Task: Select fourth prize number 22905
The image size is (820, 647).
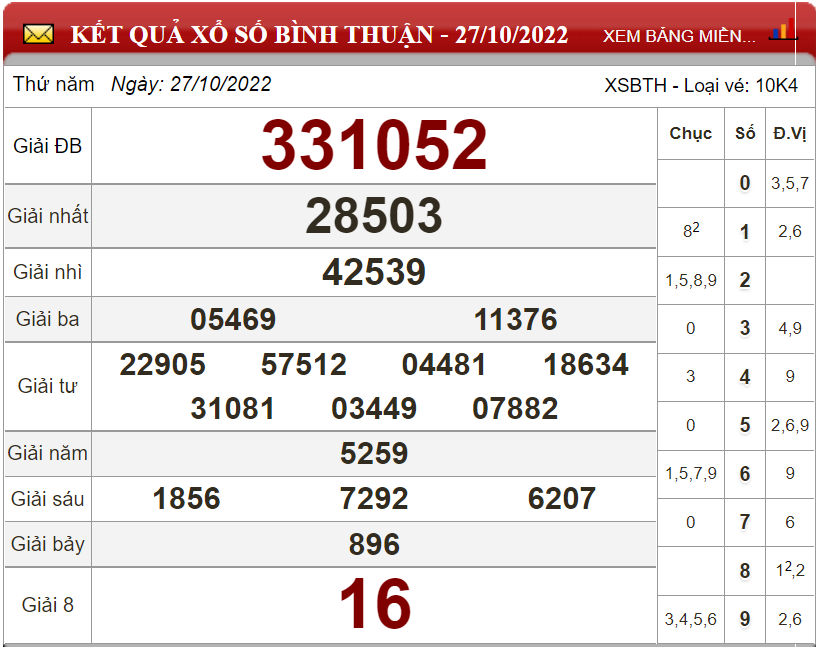Action: (x=162, y=364)
